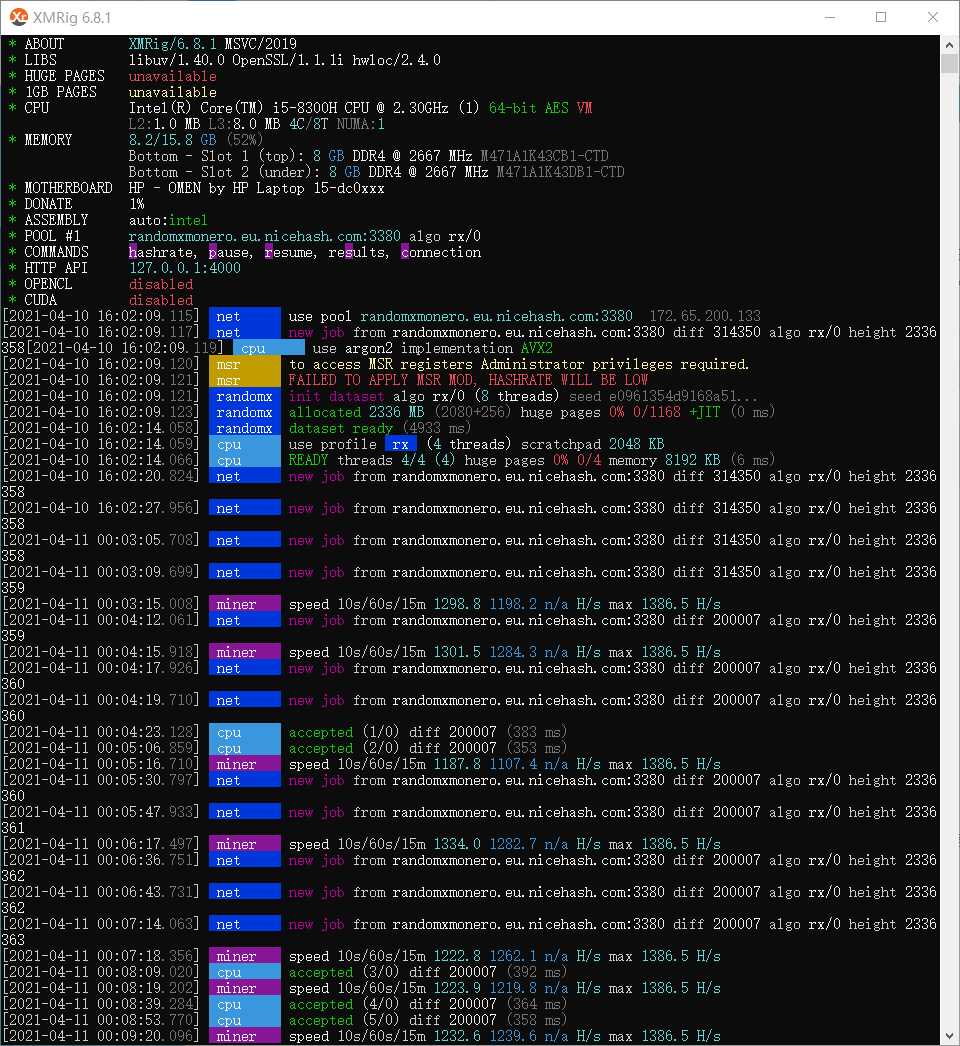The height and width of the screenshot is (1046, 960).
Task: Click the '1222.8' hashrate speed value
Action: click(457, 957)
